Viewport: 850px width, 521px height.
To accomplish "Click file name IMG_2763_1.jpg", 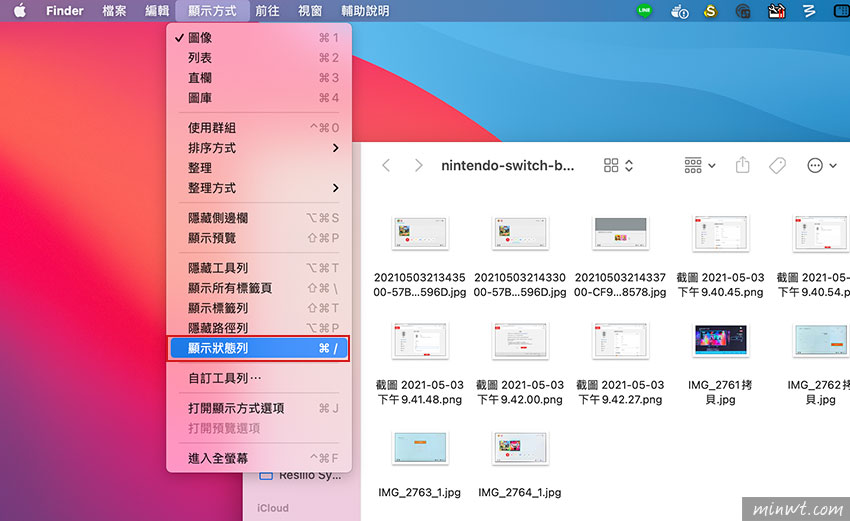I will click(x=420, y=492).
